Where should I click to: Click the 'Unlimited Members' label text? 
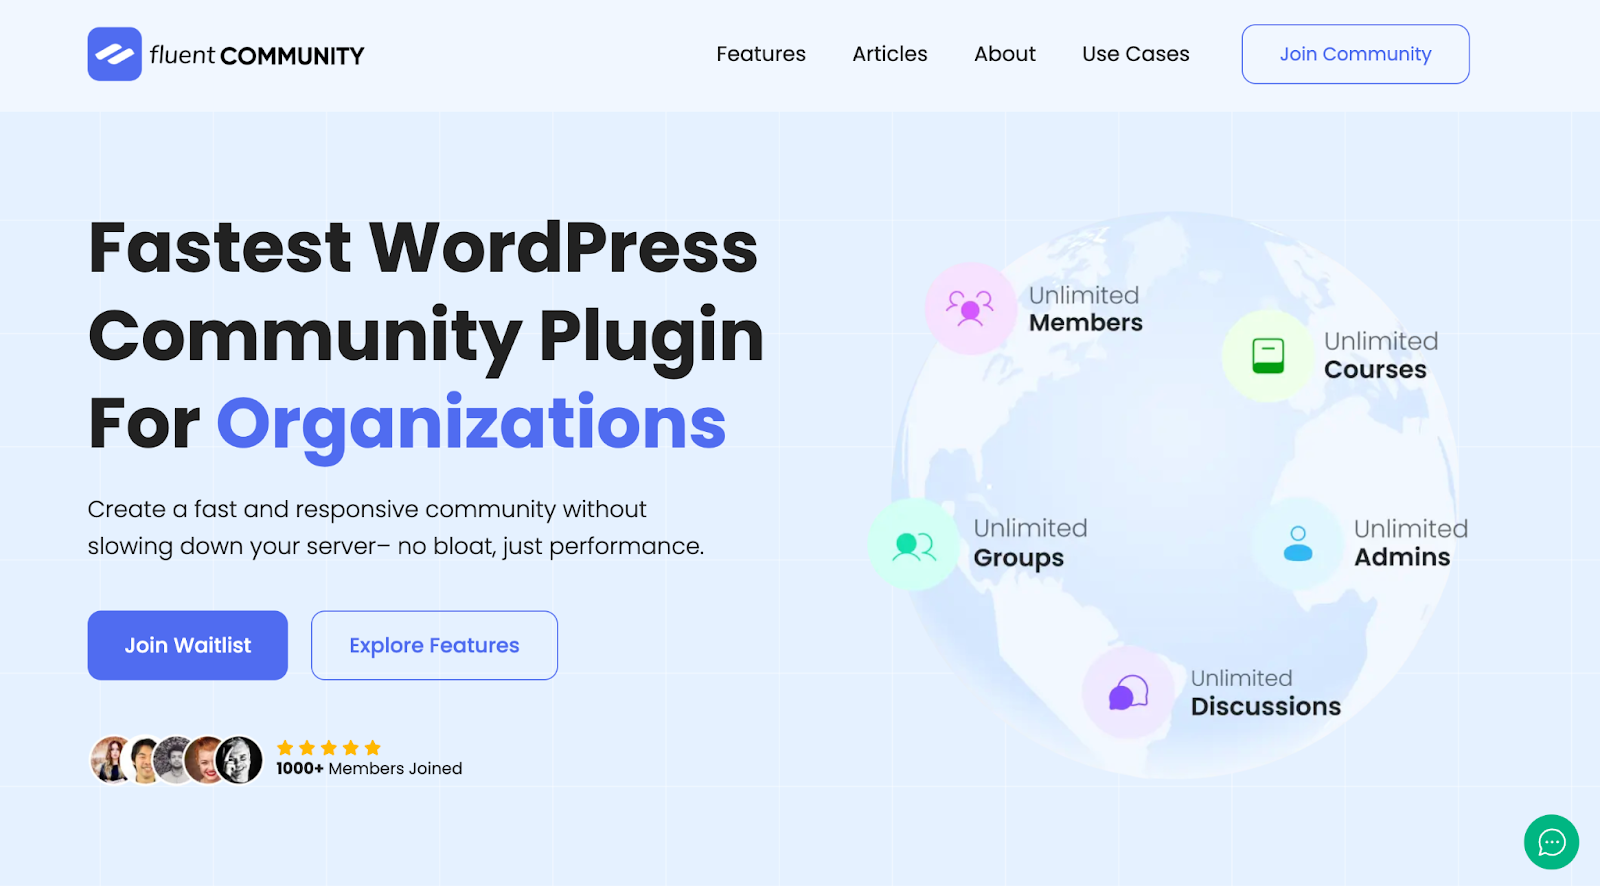tap(1086, 309)
